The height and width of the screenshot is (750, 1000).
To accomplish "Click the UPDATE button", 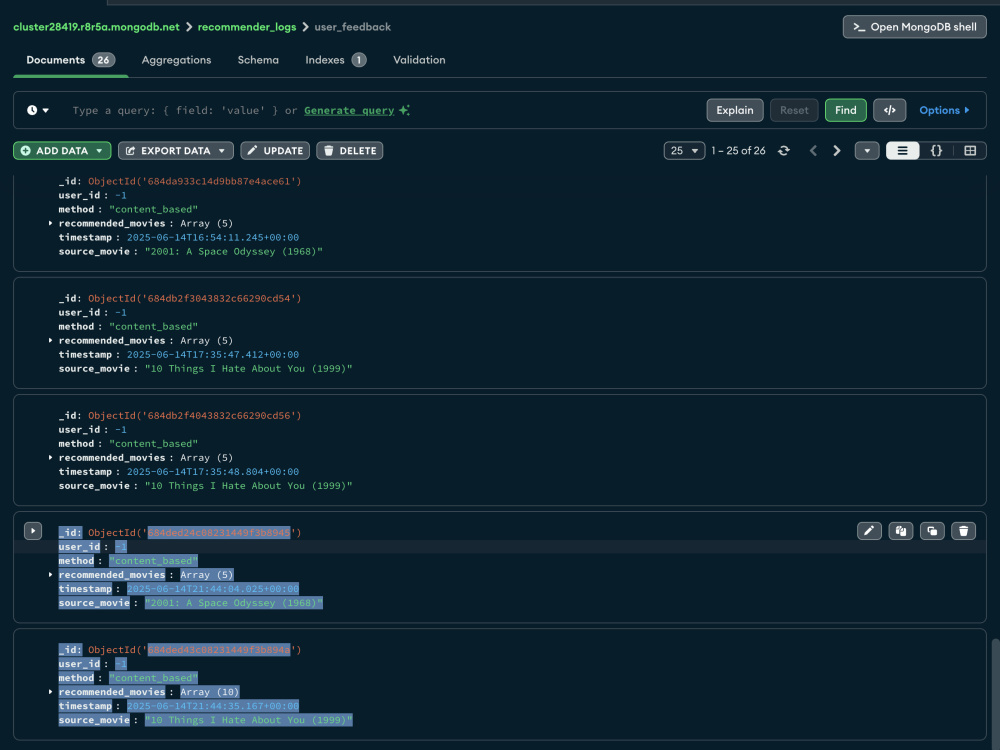I will click(x=275, y=151).
